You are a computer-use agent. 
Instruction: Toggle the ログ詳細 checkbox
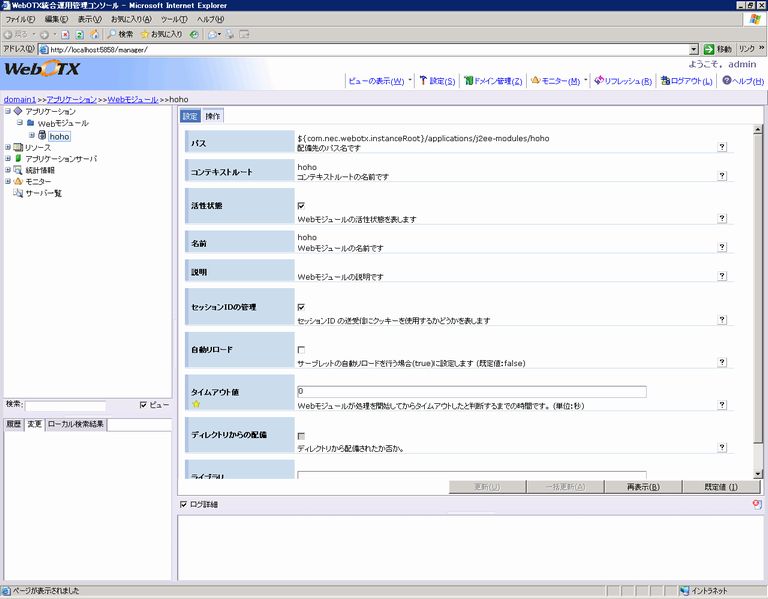click(x=182, y=504)
